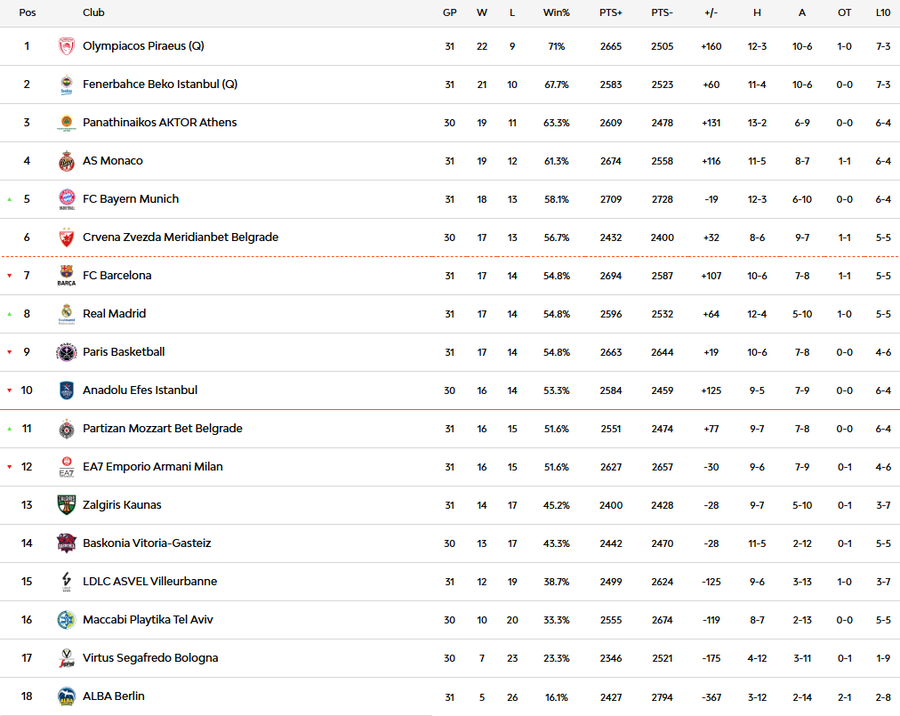Click the Zalgiris Kaunas team logo
900x716 pixels.
pos(66,505)
